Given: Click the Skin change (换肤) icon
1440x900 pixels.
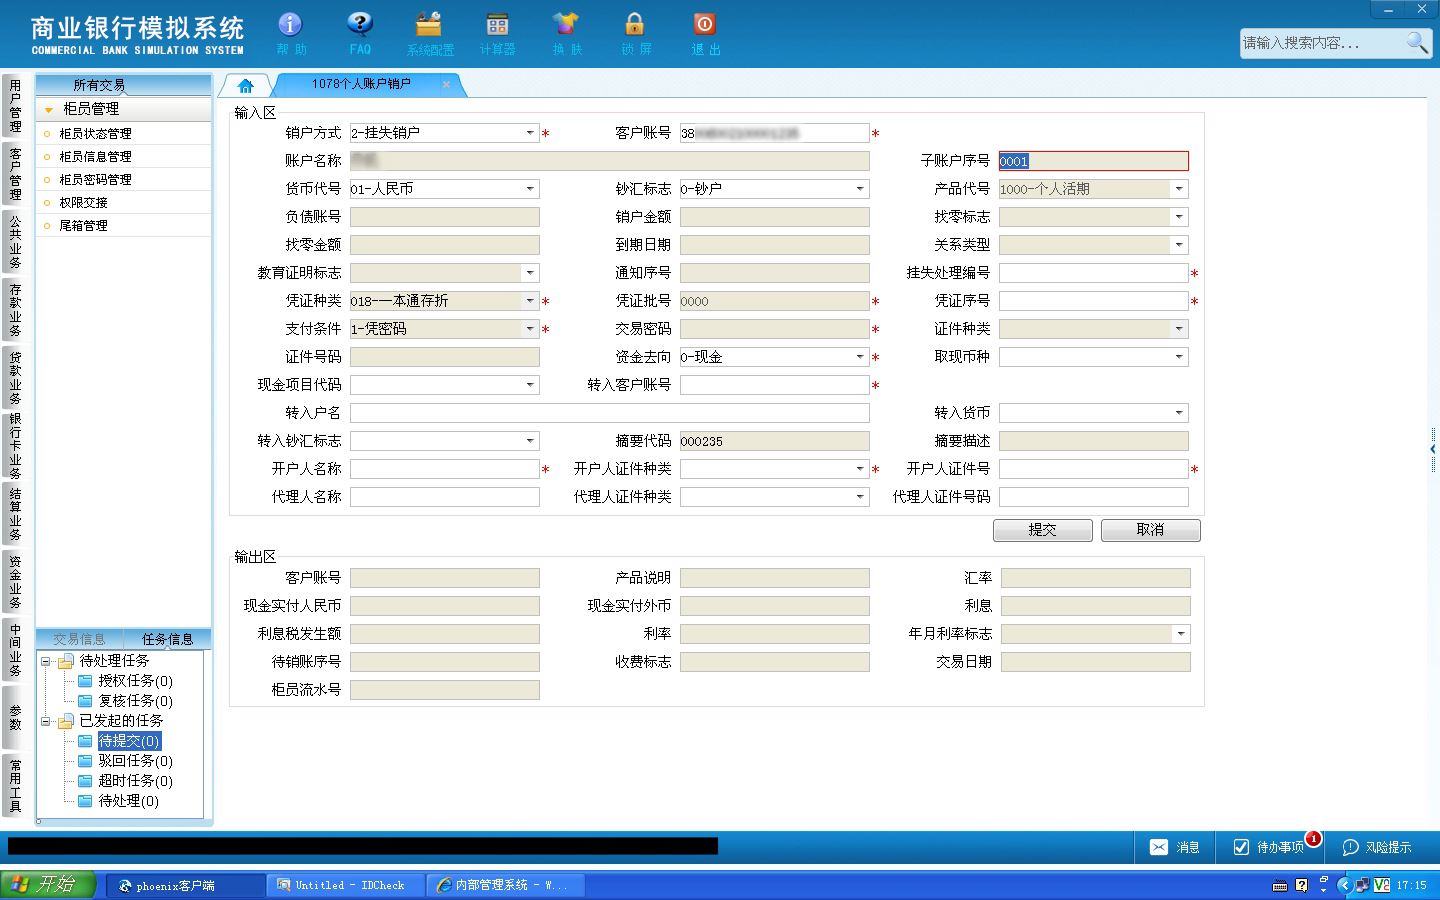Looking at the screenshot, I should 566,32.
